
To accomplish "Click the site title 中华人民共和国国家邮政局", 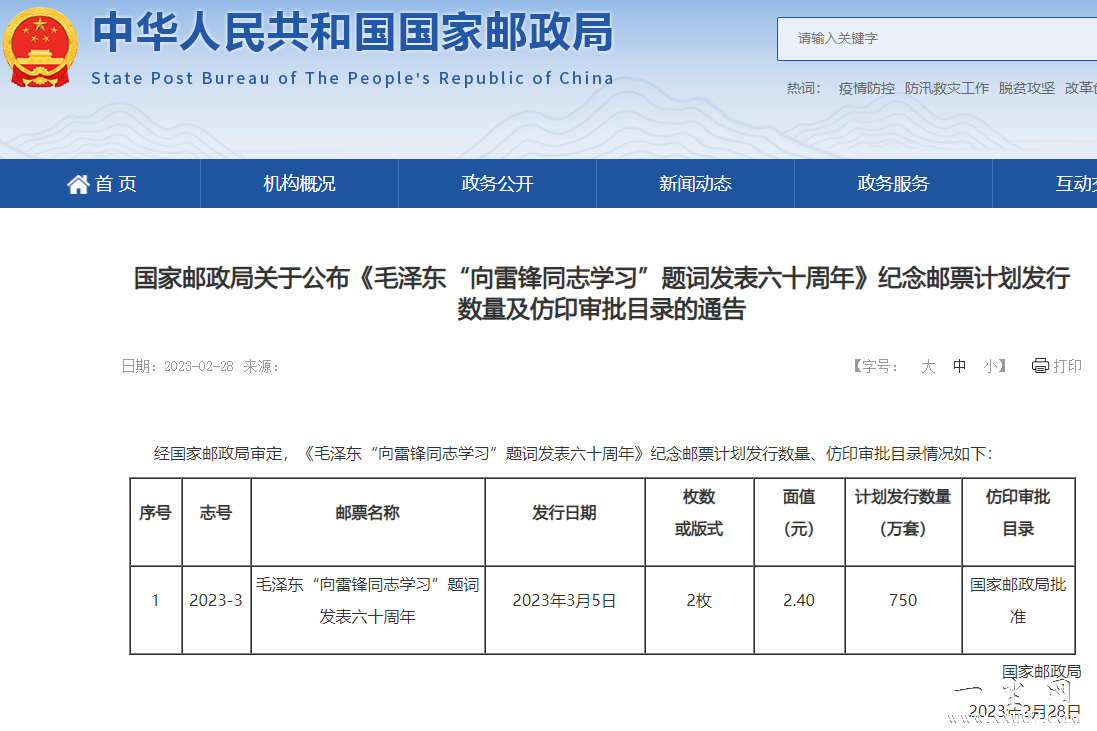I will tap(353, 33).
